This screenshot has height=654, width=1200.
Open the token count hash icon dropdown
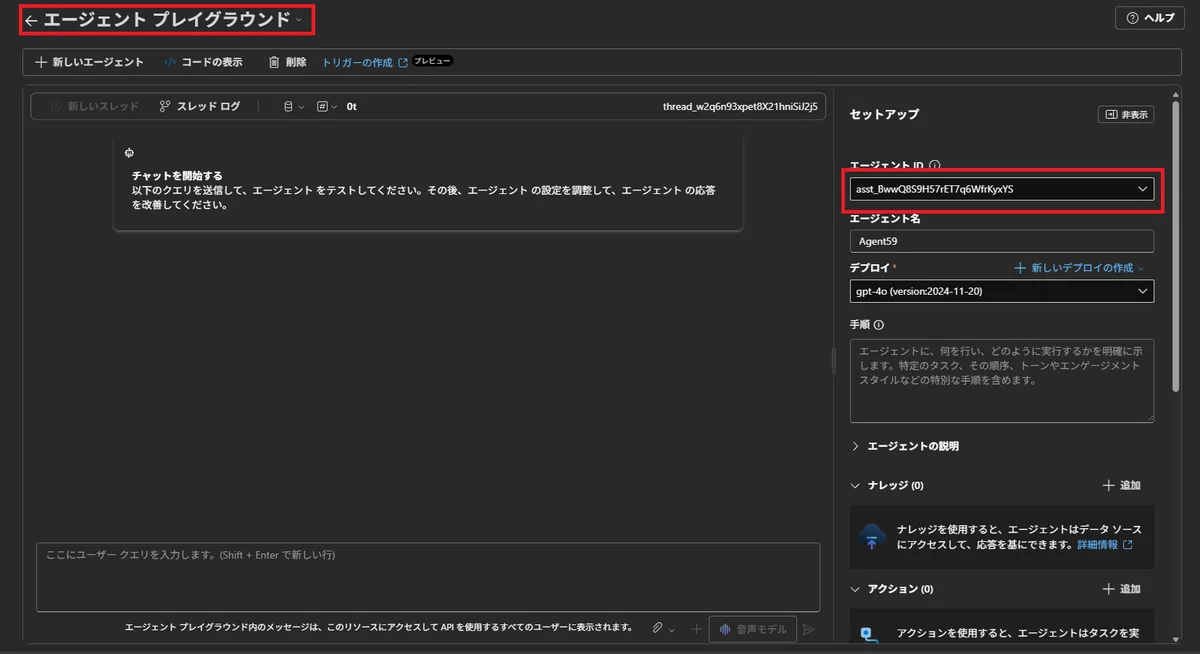tap(327, 106)
